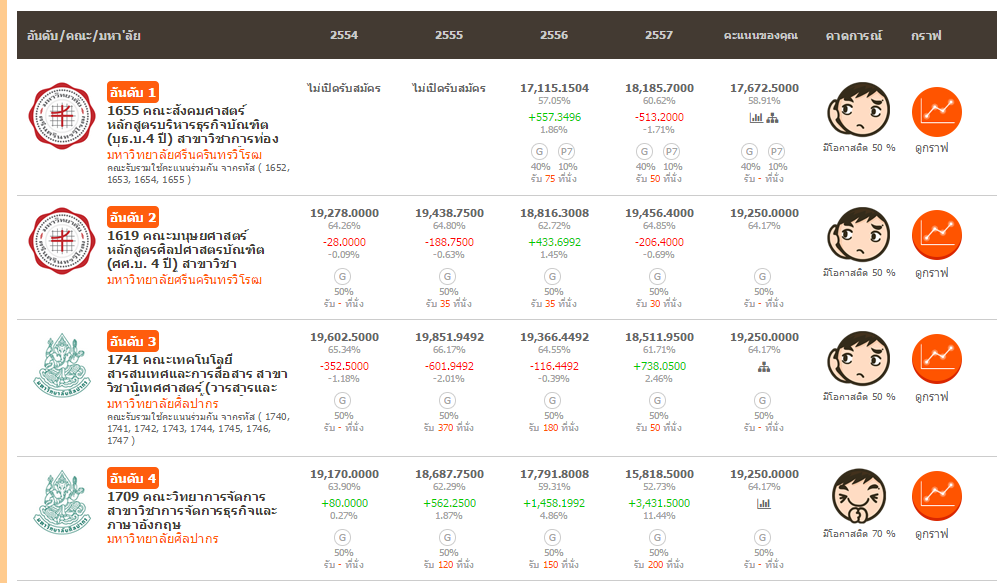Click the 2555 column header
Viewport: 1007px width, 583px height.
click(449, 35)
